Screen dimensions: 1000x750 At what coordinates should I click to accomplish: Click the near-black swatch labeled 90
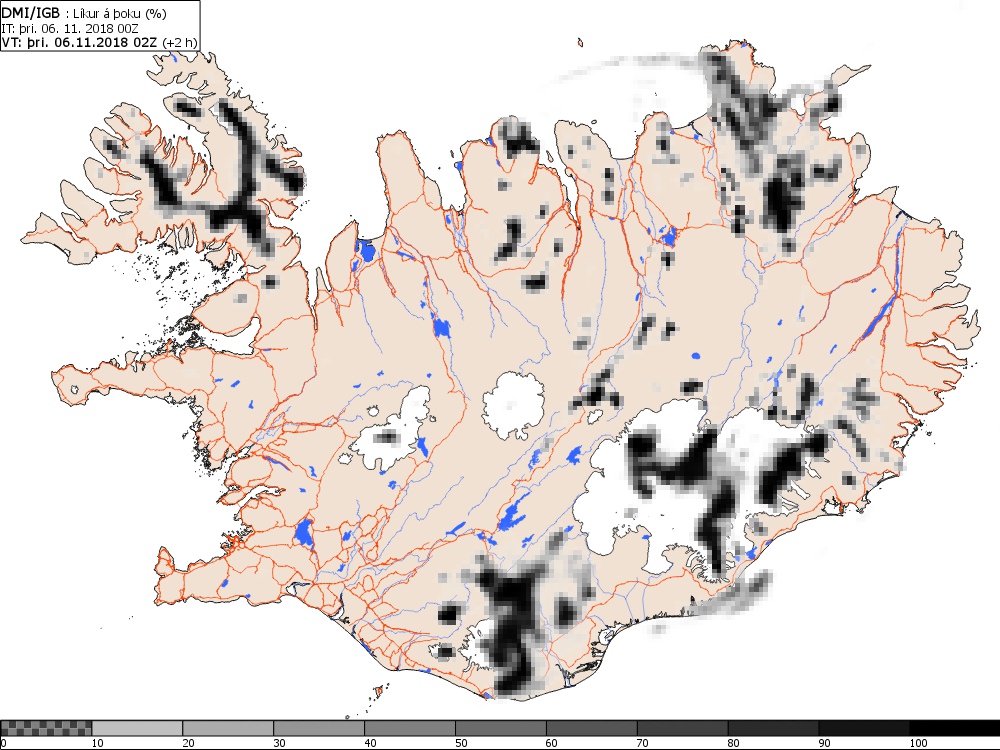(864, 728)
